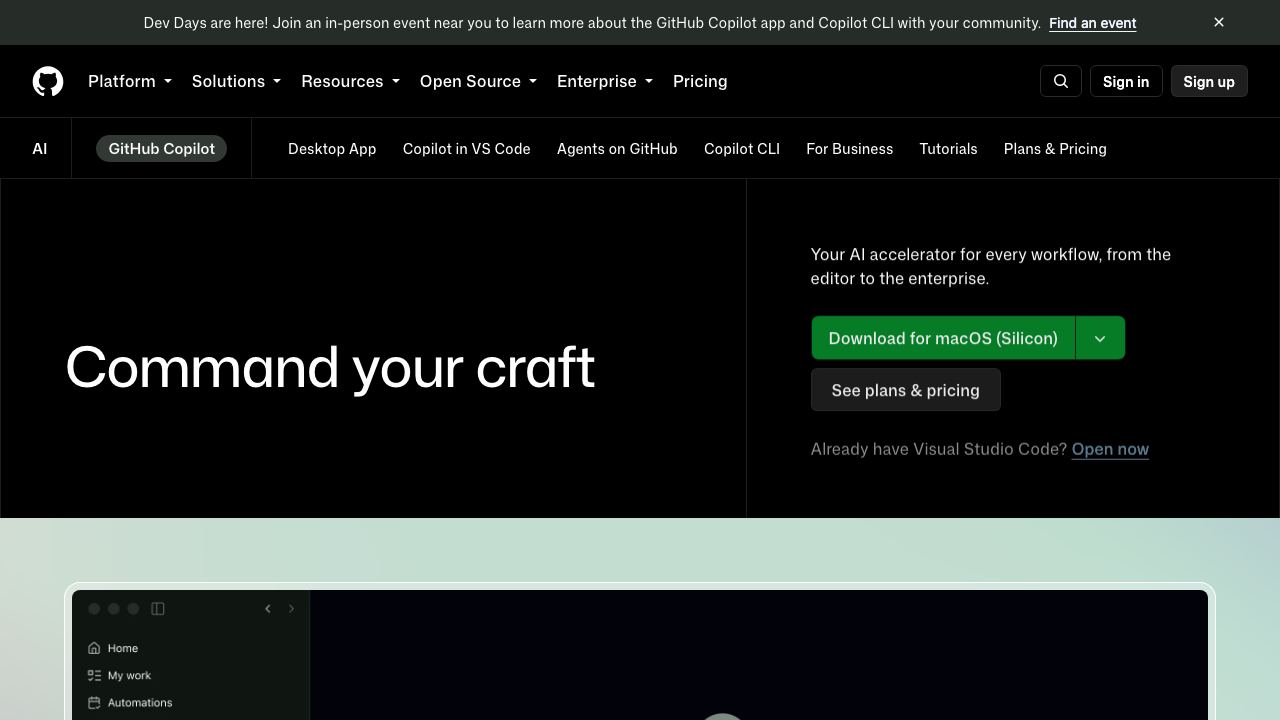The image size is (1280, 720).
Task: Click the Automations calendar icon
Action: pyautogui.click(x=94, y=702)
